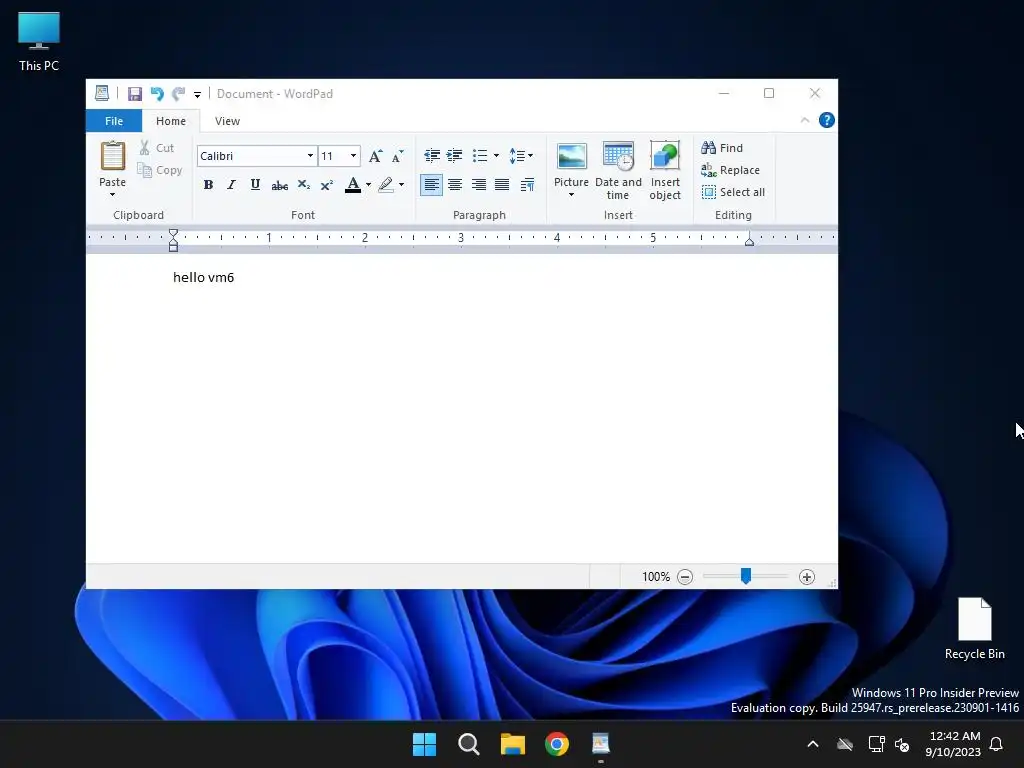
Task: Zoom out with the minus button
Action: (684, 577)
